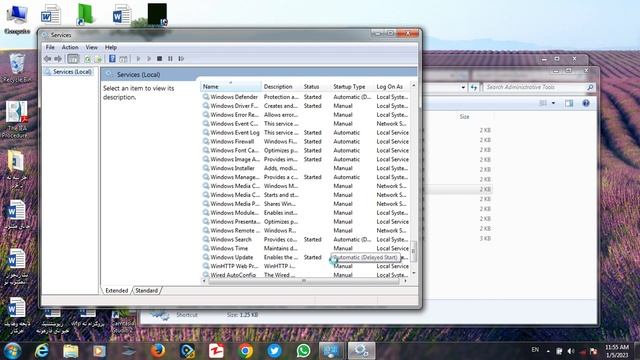
Task: Open the view options dropdown arrow in Explorer
Action: click(553, 103)
